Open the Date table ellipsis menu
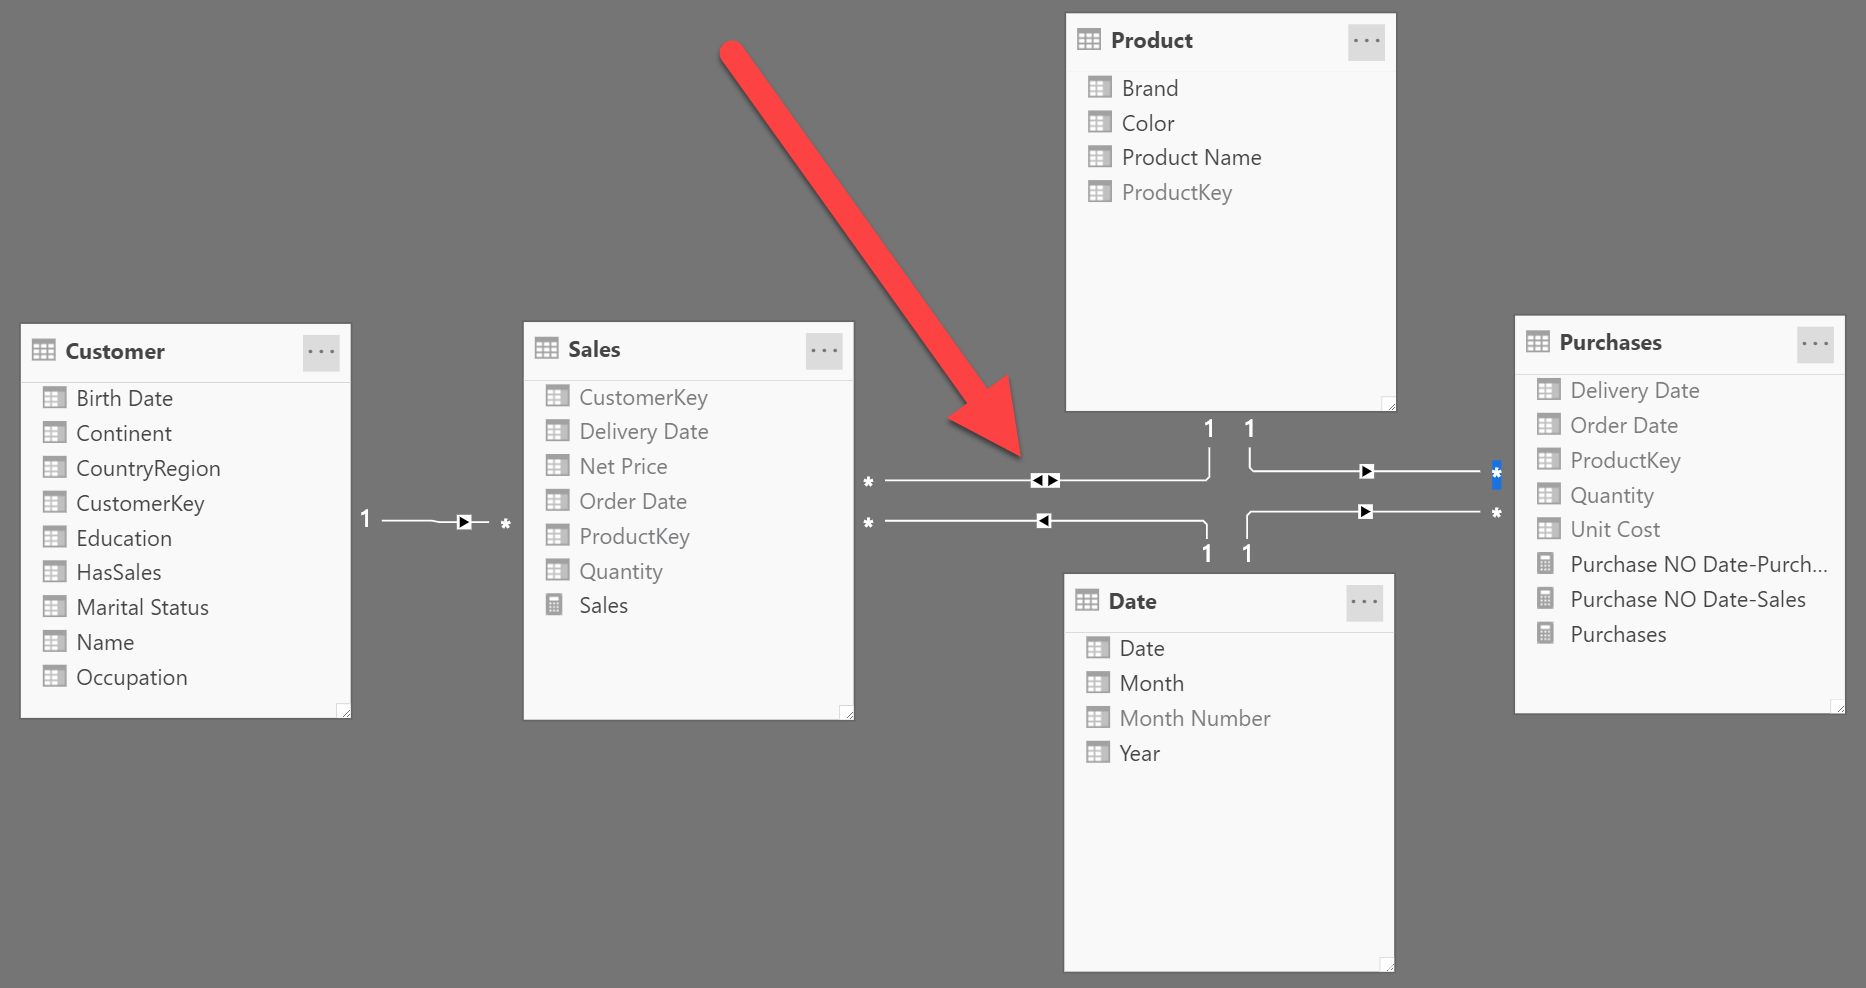 coord(1364,602)
